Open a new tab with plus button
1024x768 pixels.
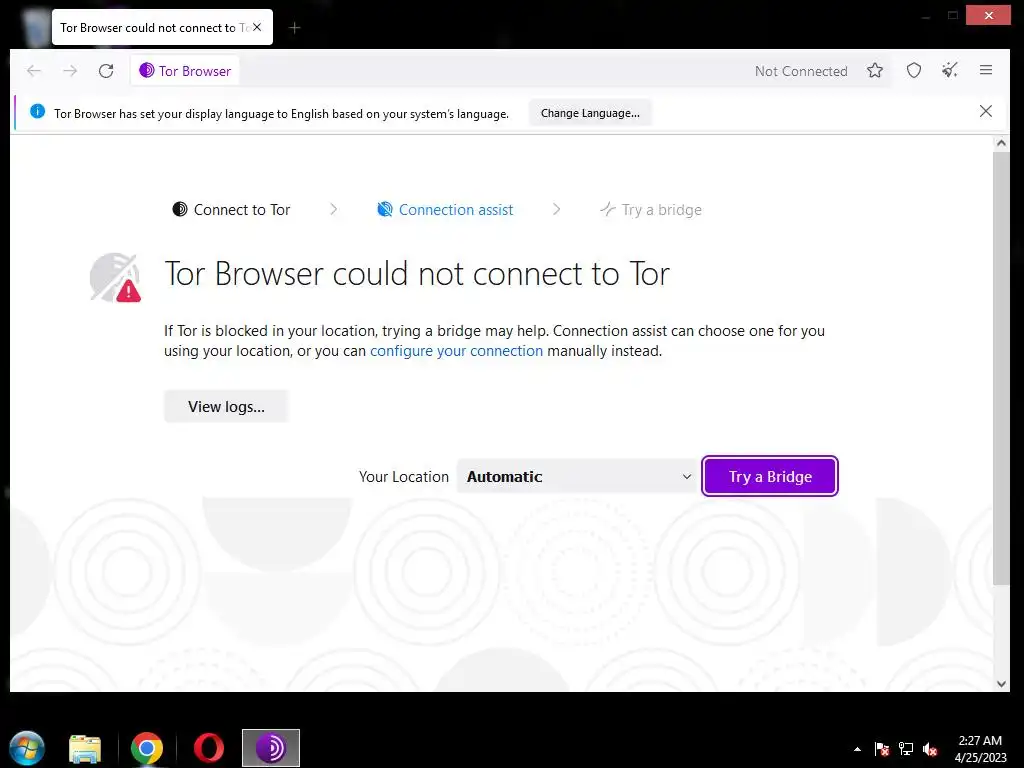point(295,27)
